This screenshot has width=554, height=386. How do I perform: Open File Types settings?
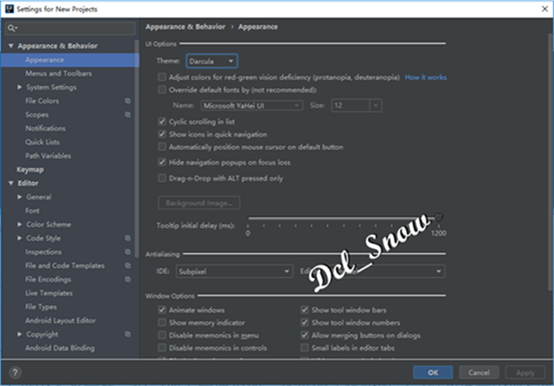[41, 307]
